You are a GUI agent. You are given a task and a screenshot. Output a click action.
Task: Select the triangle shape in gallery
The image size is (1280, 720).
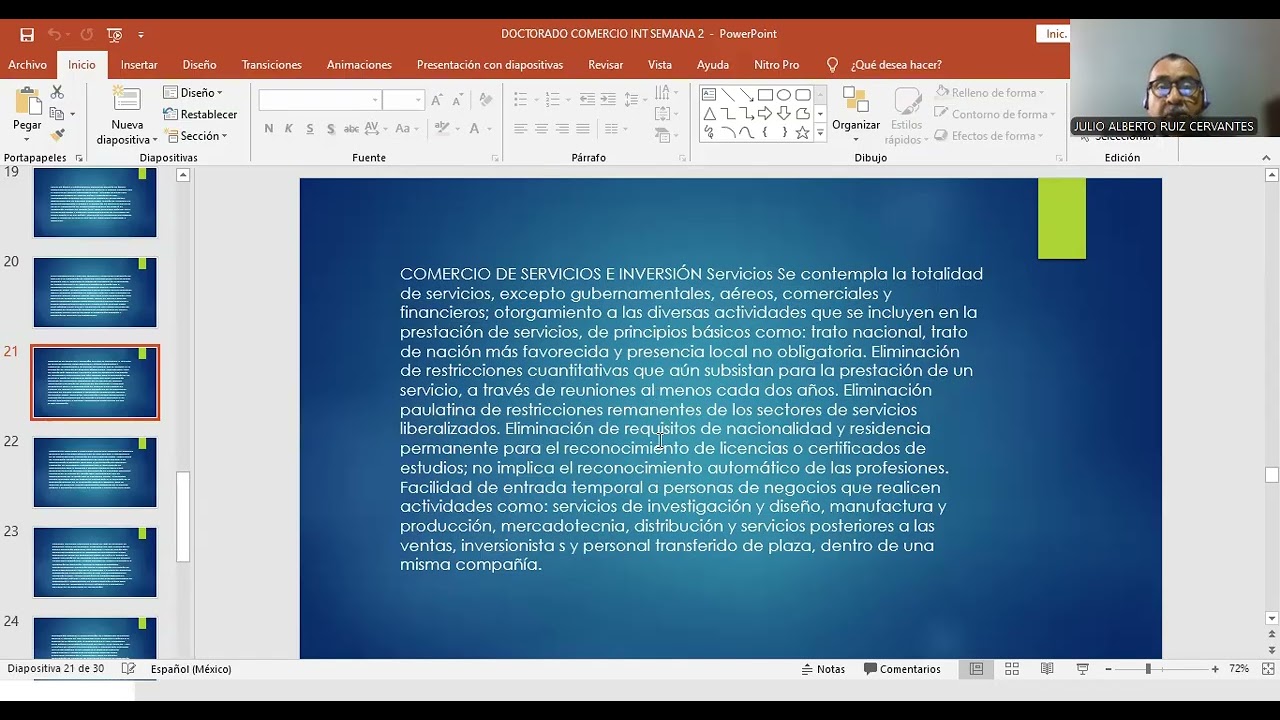tap(709, 114)
